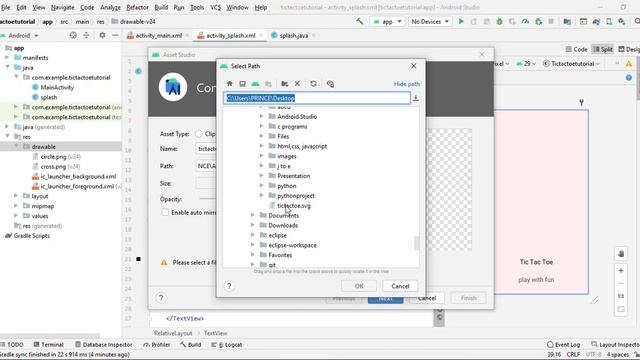Open the Database Inspector tool window
640x360 pixels.
104,344
